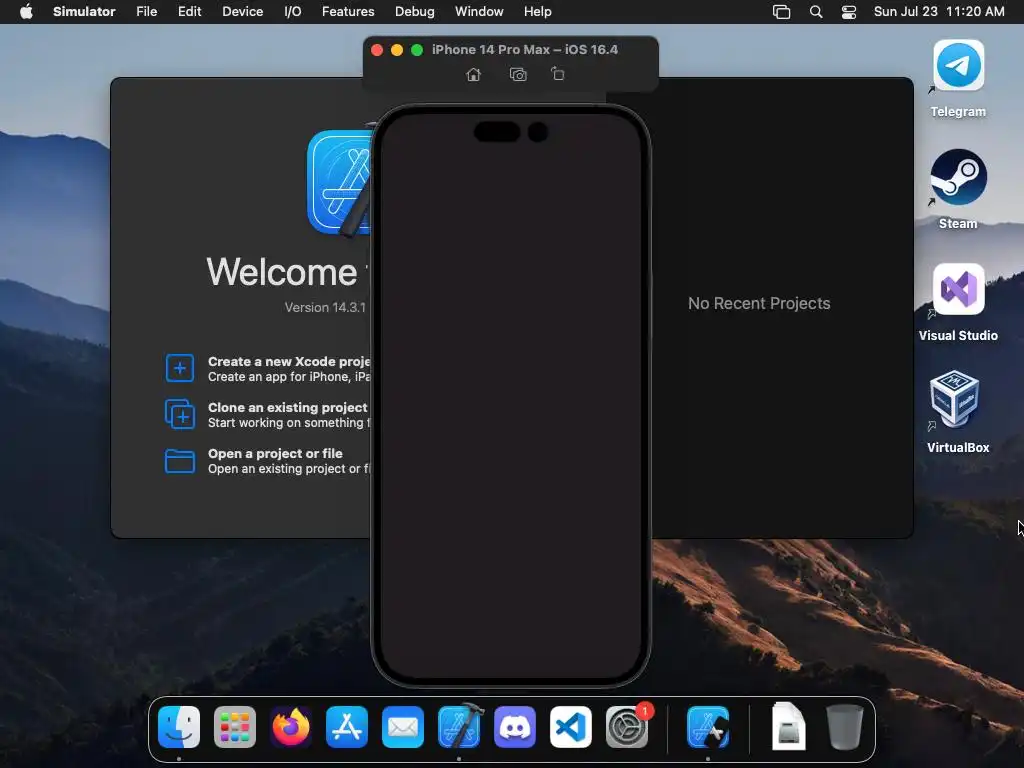1024x768 pixels.
Task: Click Clone an existing project text
Action: click(288, 408)
